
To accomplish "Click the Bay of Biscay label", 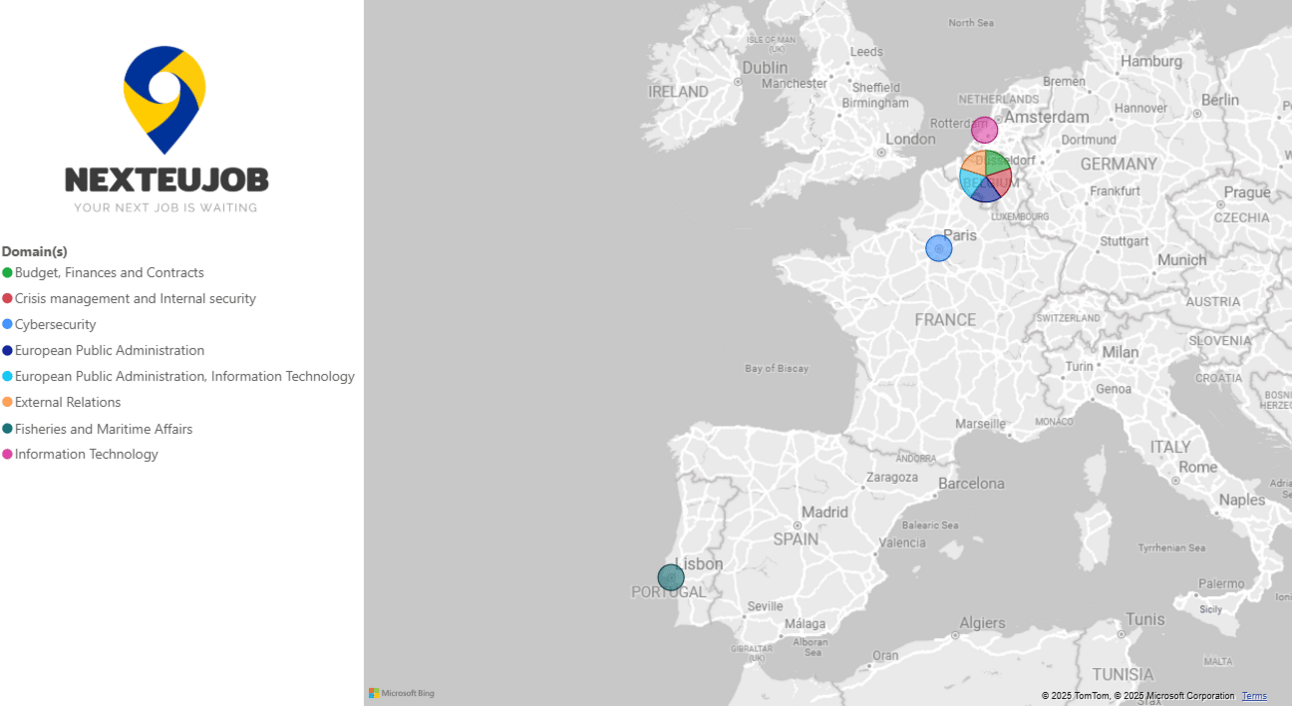I will (x=776, y=368).
